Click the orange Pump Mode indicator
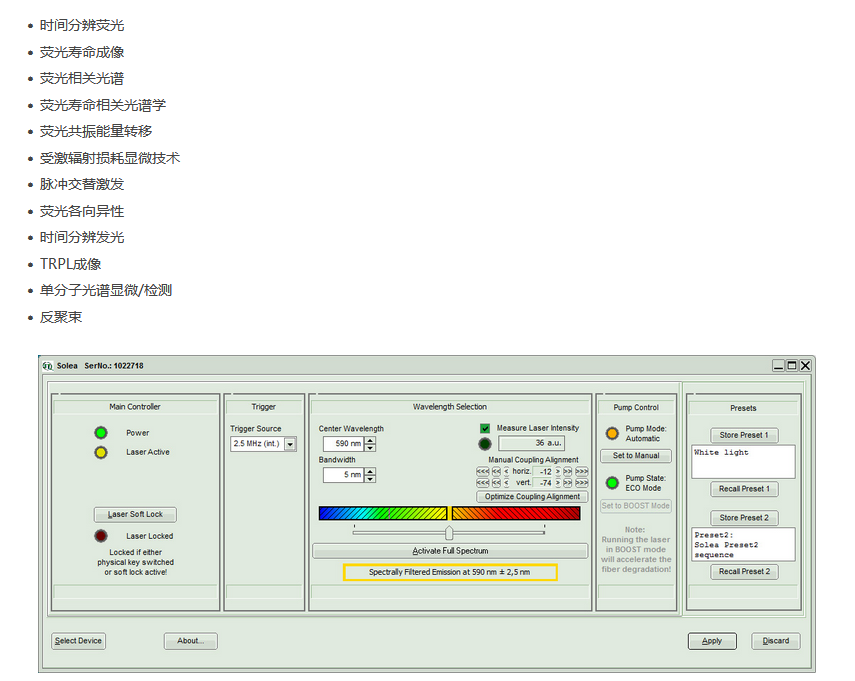This screenshot has width=855, height=681. (612, 433)
